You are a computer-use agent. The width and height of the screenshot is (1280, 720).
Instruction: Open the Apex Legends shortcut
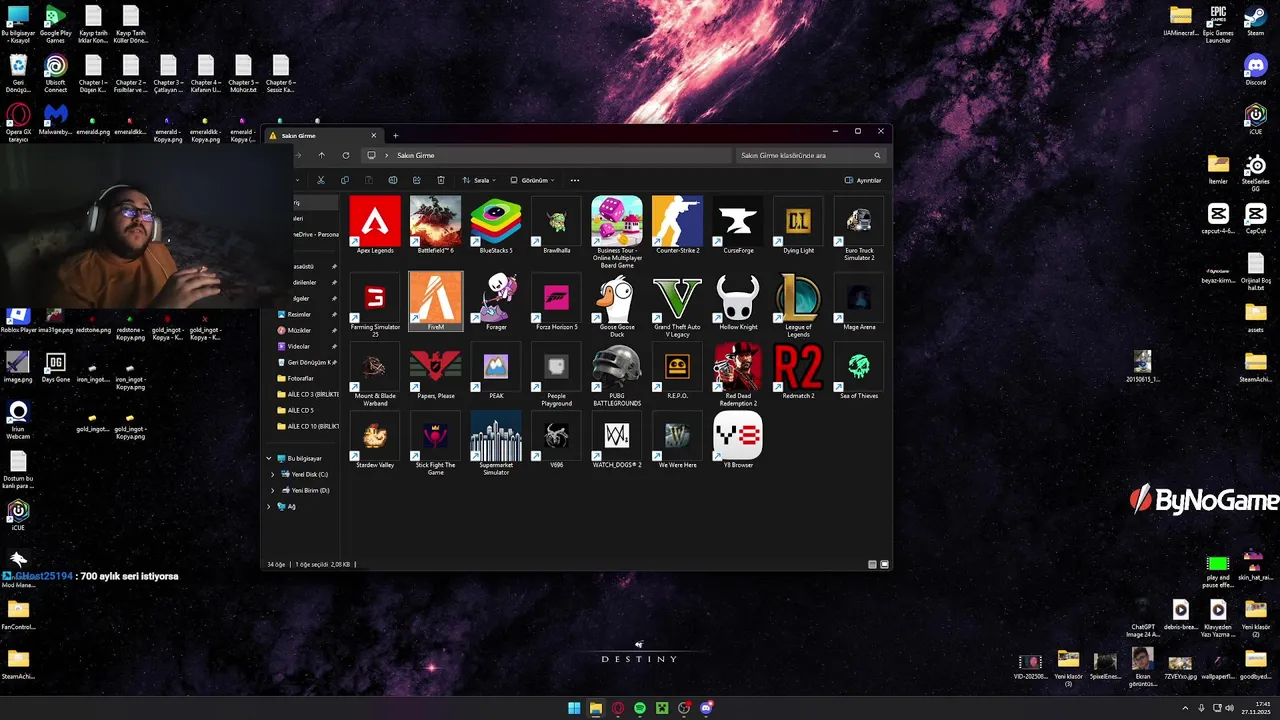click(x=375, y=226)
